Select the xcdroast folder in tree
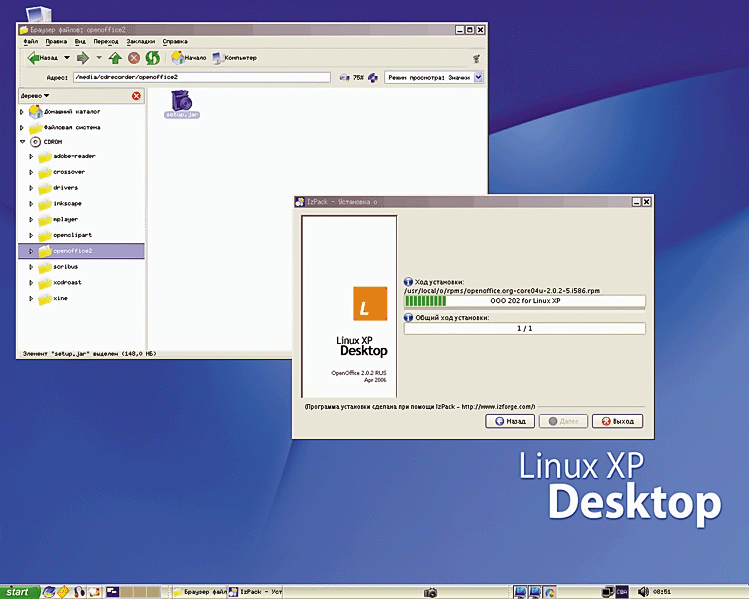 pyautogui.click(x=60, y=283)
